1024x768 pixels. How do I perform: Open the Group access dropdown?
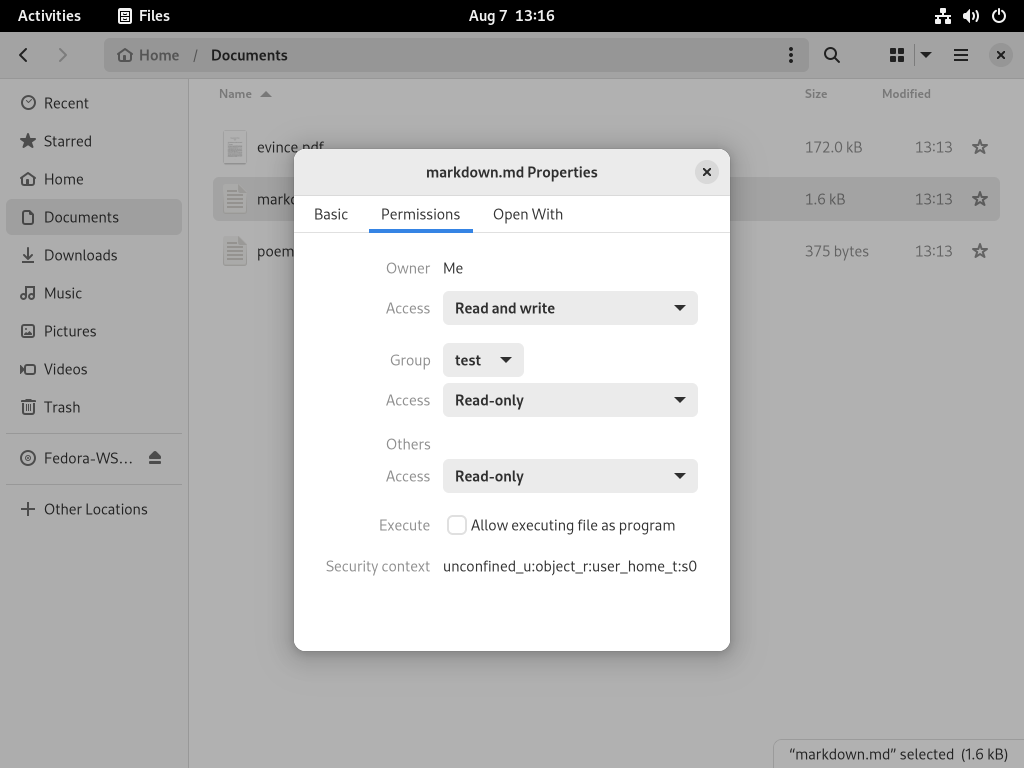click(570, 400)
